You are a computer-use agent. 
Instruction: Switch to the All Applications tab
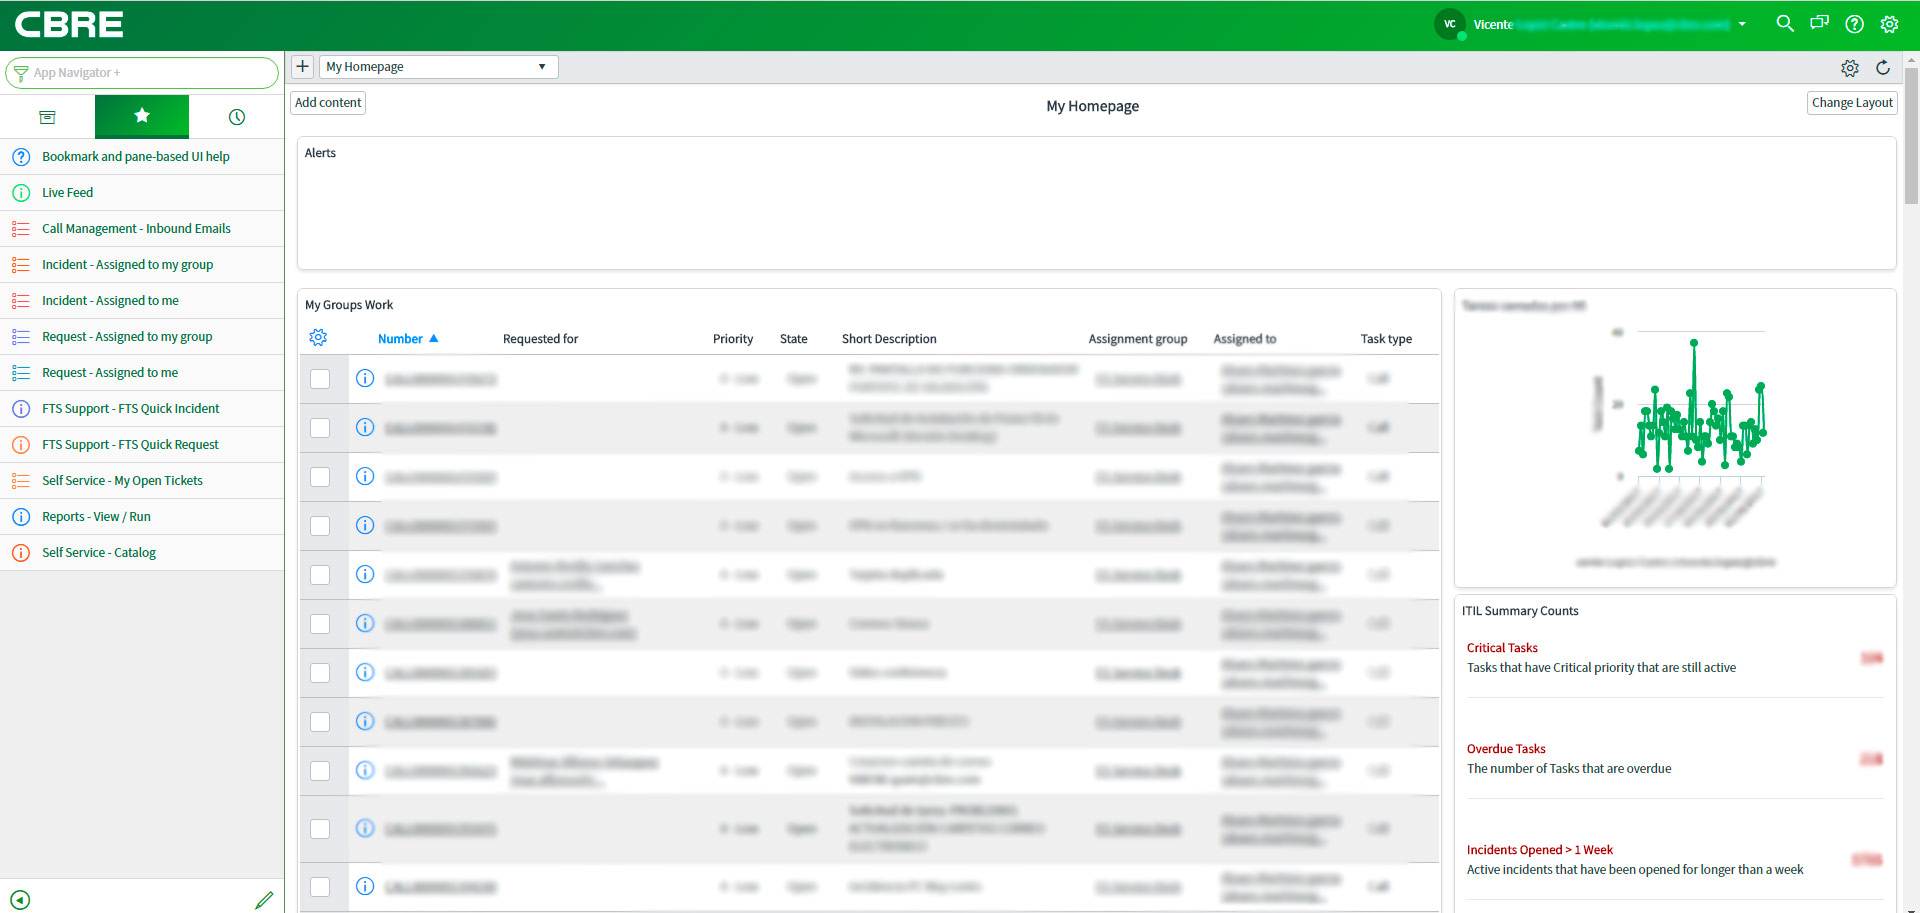47,117
